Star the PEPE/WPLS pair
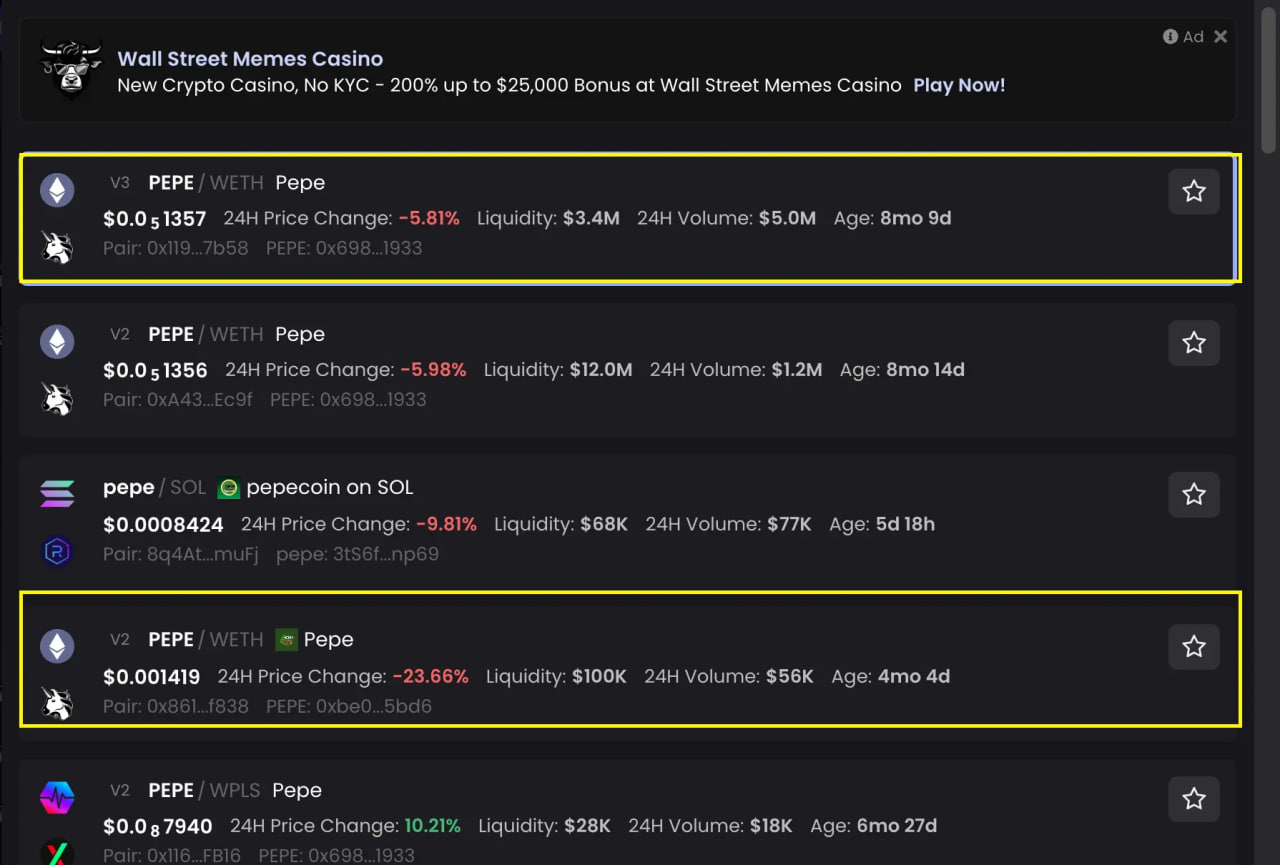This screenshot has width=1280, height=865. click(x=1194, y=799)
